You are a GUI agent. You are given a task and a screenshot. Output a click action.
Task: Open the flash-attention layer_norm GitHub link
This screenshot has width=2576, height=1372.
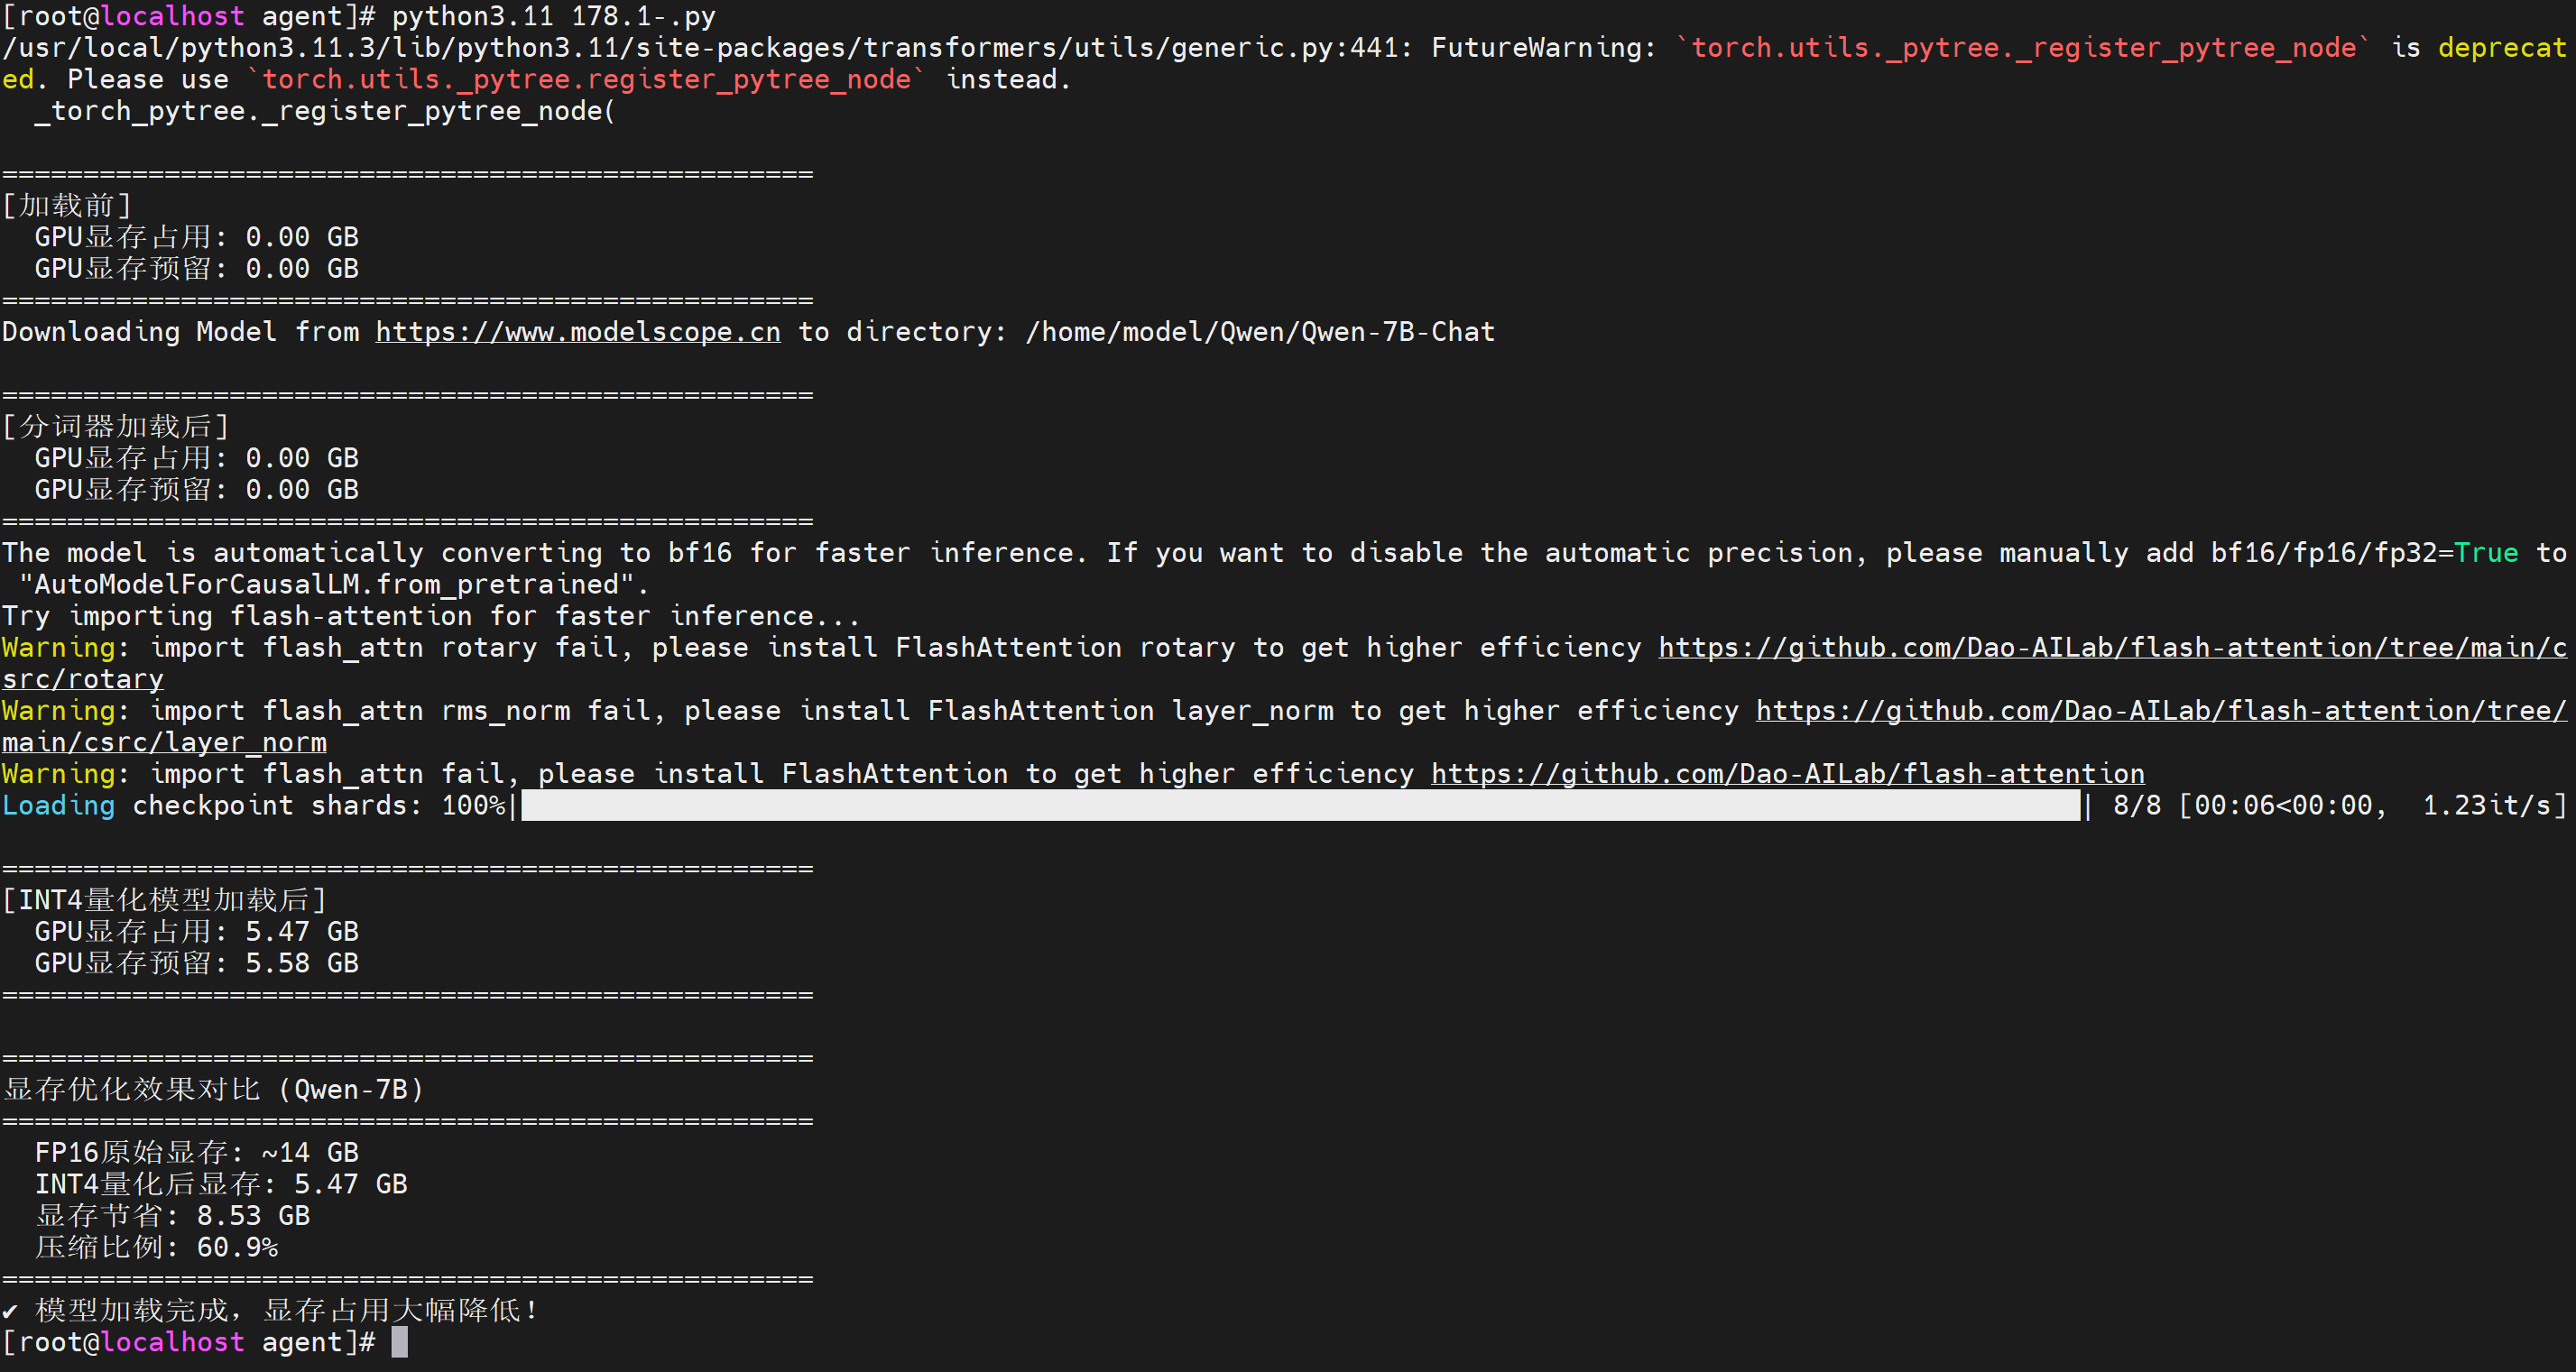(x=2161, y=711)
